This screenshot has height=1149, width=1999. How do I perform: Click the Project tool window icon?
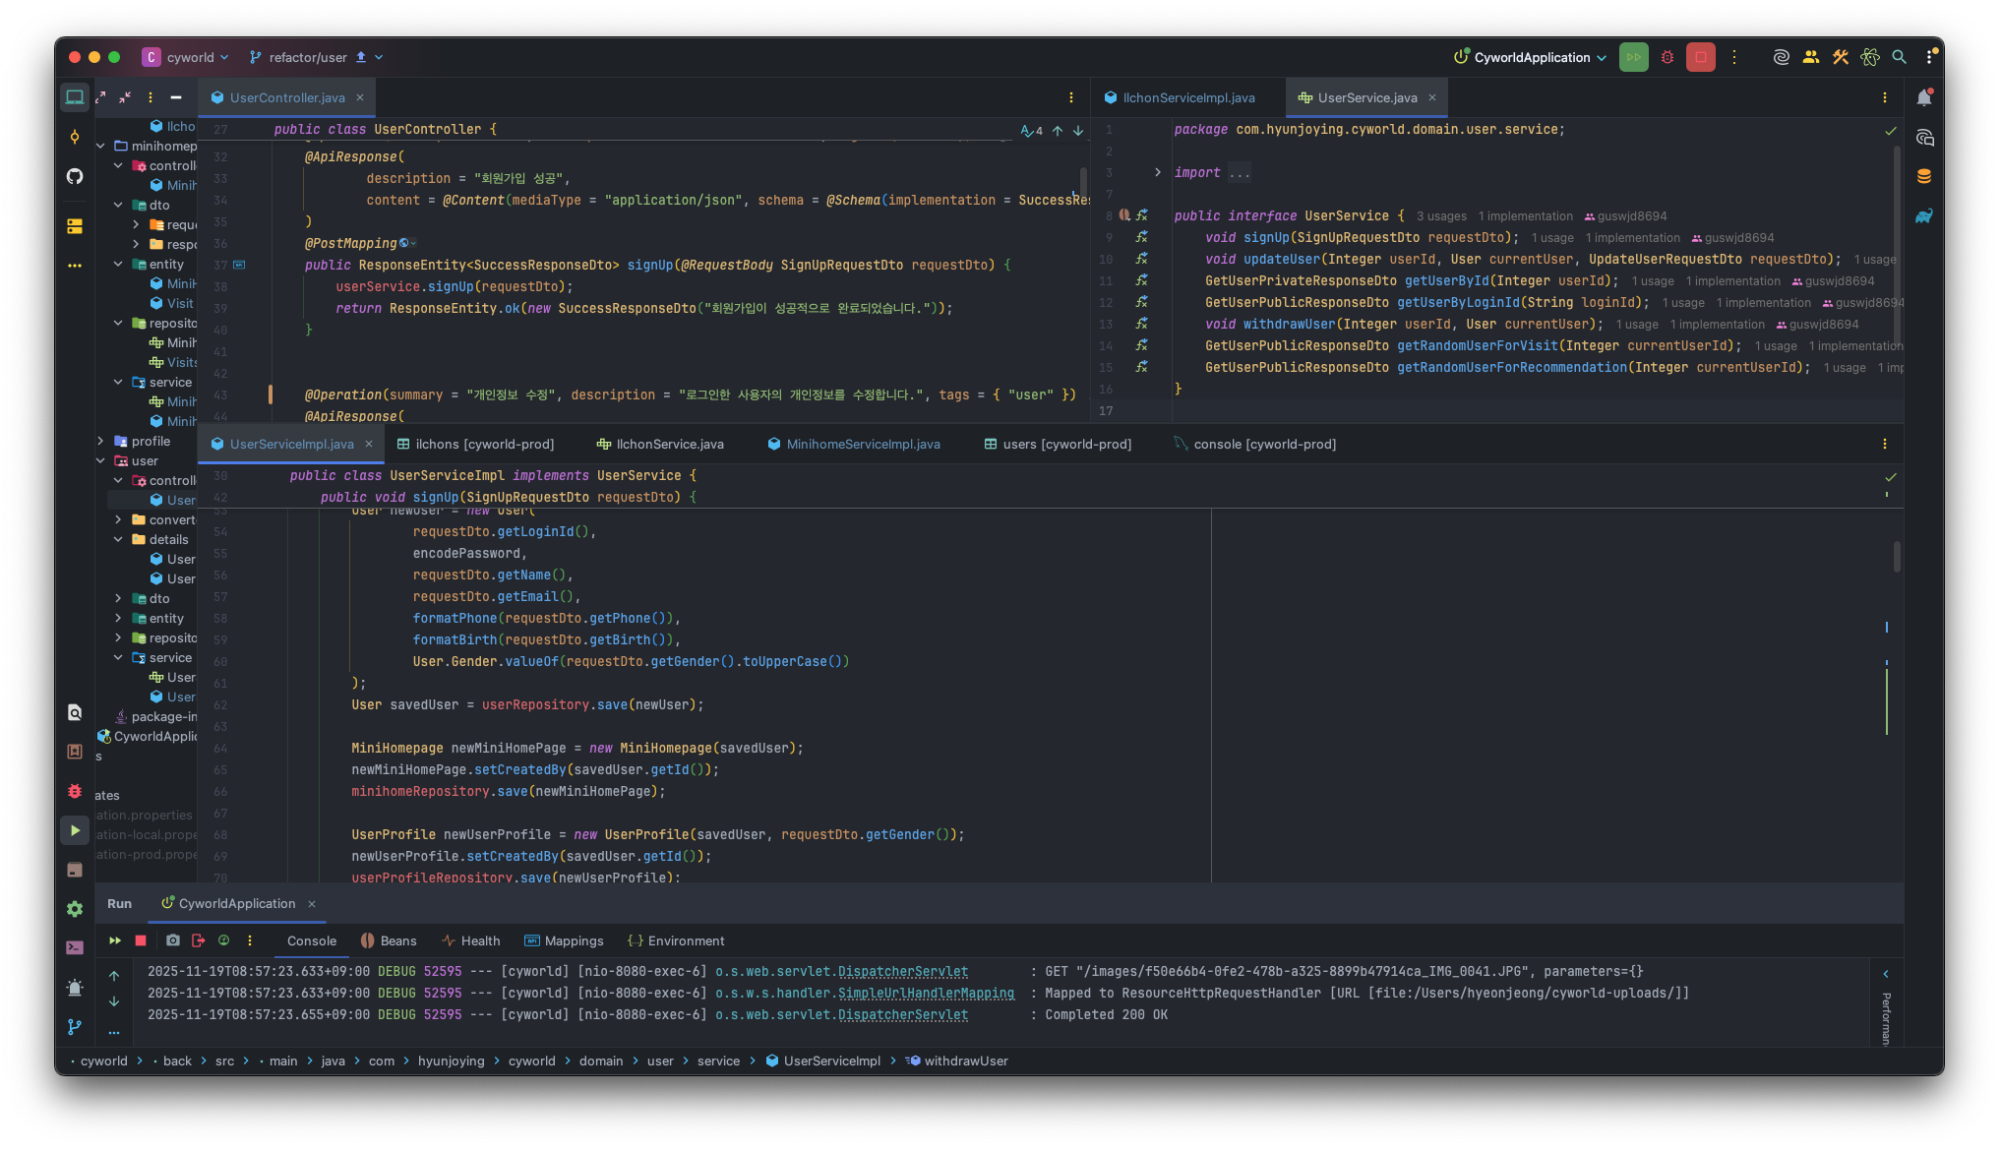[x=74, y=97]
